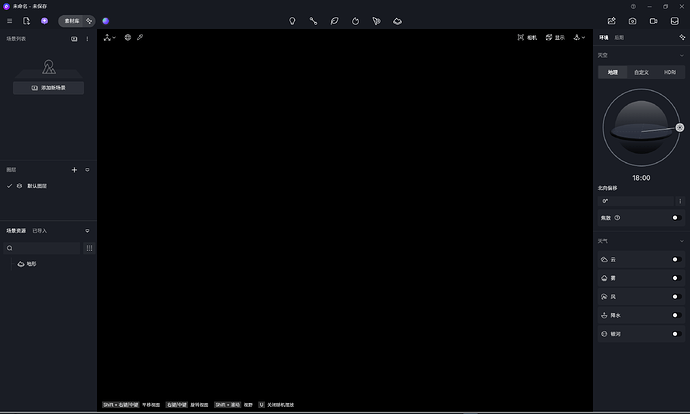This screenshot has height=414, width=690.
Task: Select the eyedropper tool above viewport
Action: click(140, 37)
